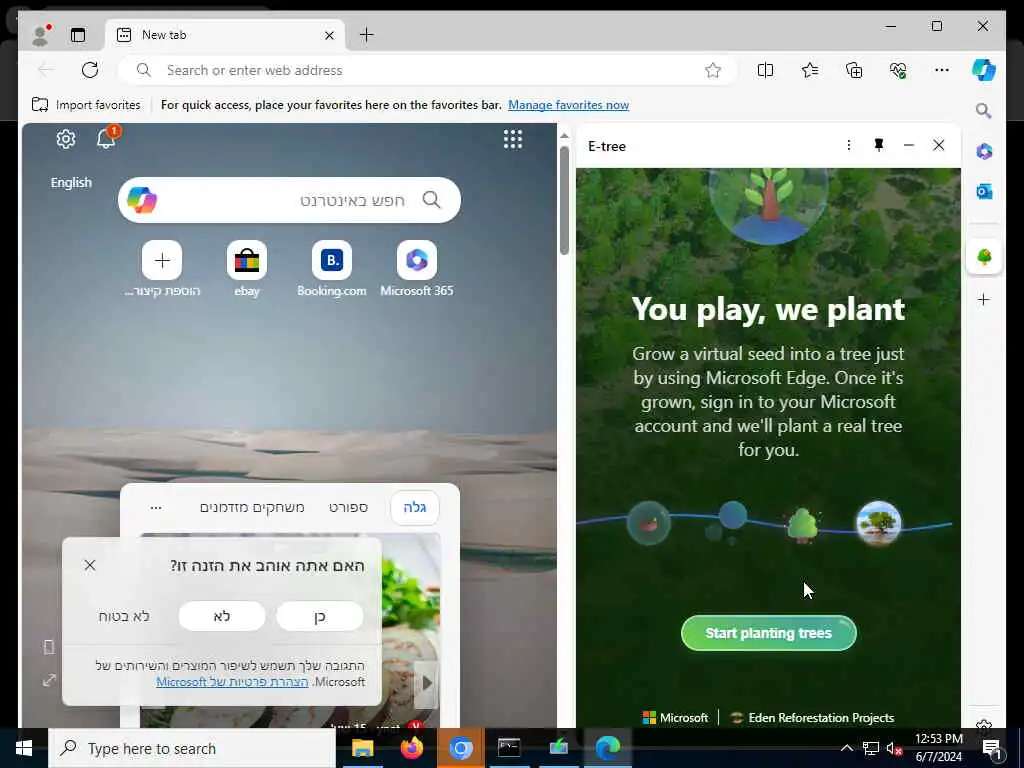The height and width of the screenshot is (768, 1024).
Task: Click the address bar field
Action: coord(428,70)
